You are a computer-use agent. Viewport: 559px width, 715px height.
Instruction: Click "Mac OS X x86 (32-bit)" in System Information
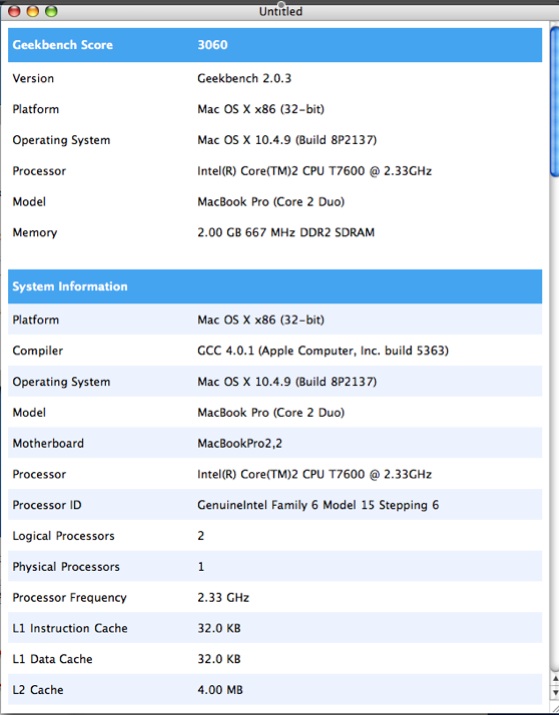[261, 320]
